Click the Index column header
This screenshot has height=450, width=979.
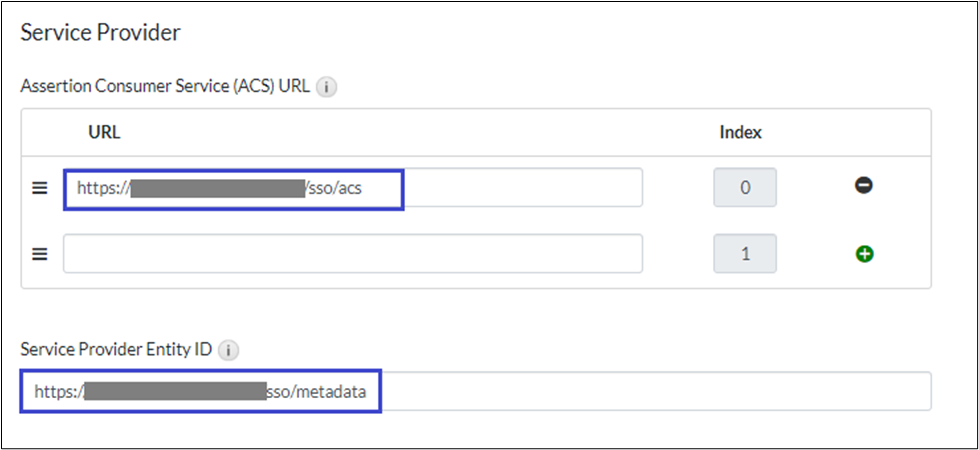coord(741,132)
